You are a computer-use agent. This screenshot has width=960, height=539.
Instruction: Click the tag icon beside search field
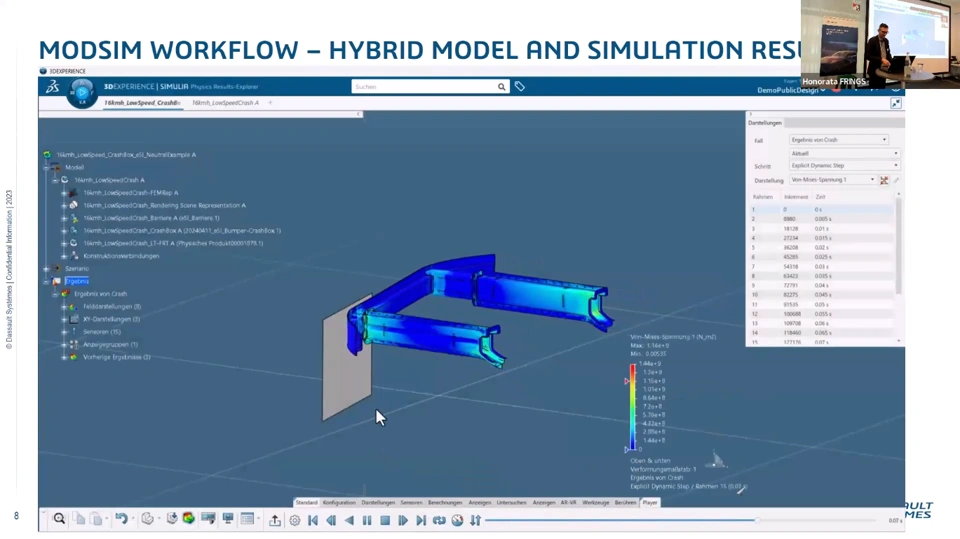tap(520, 87)
